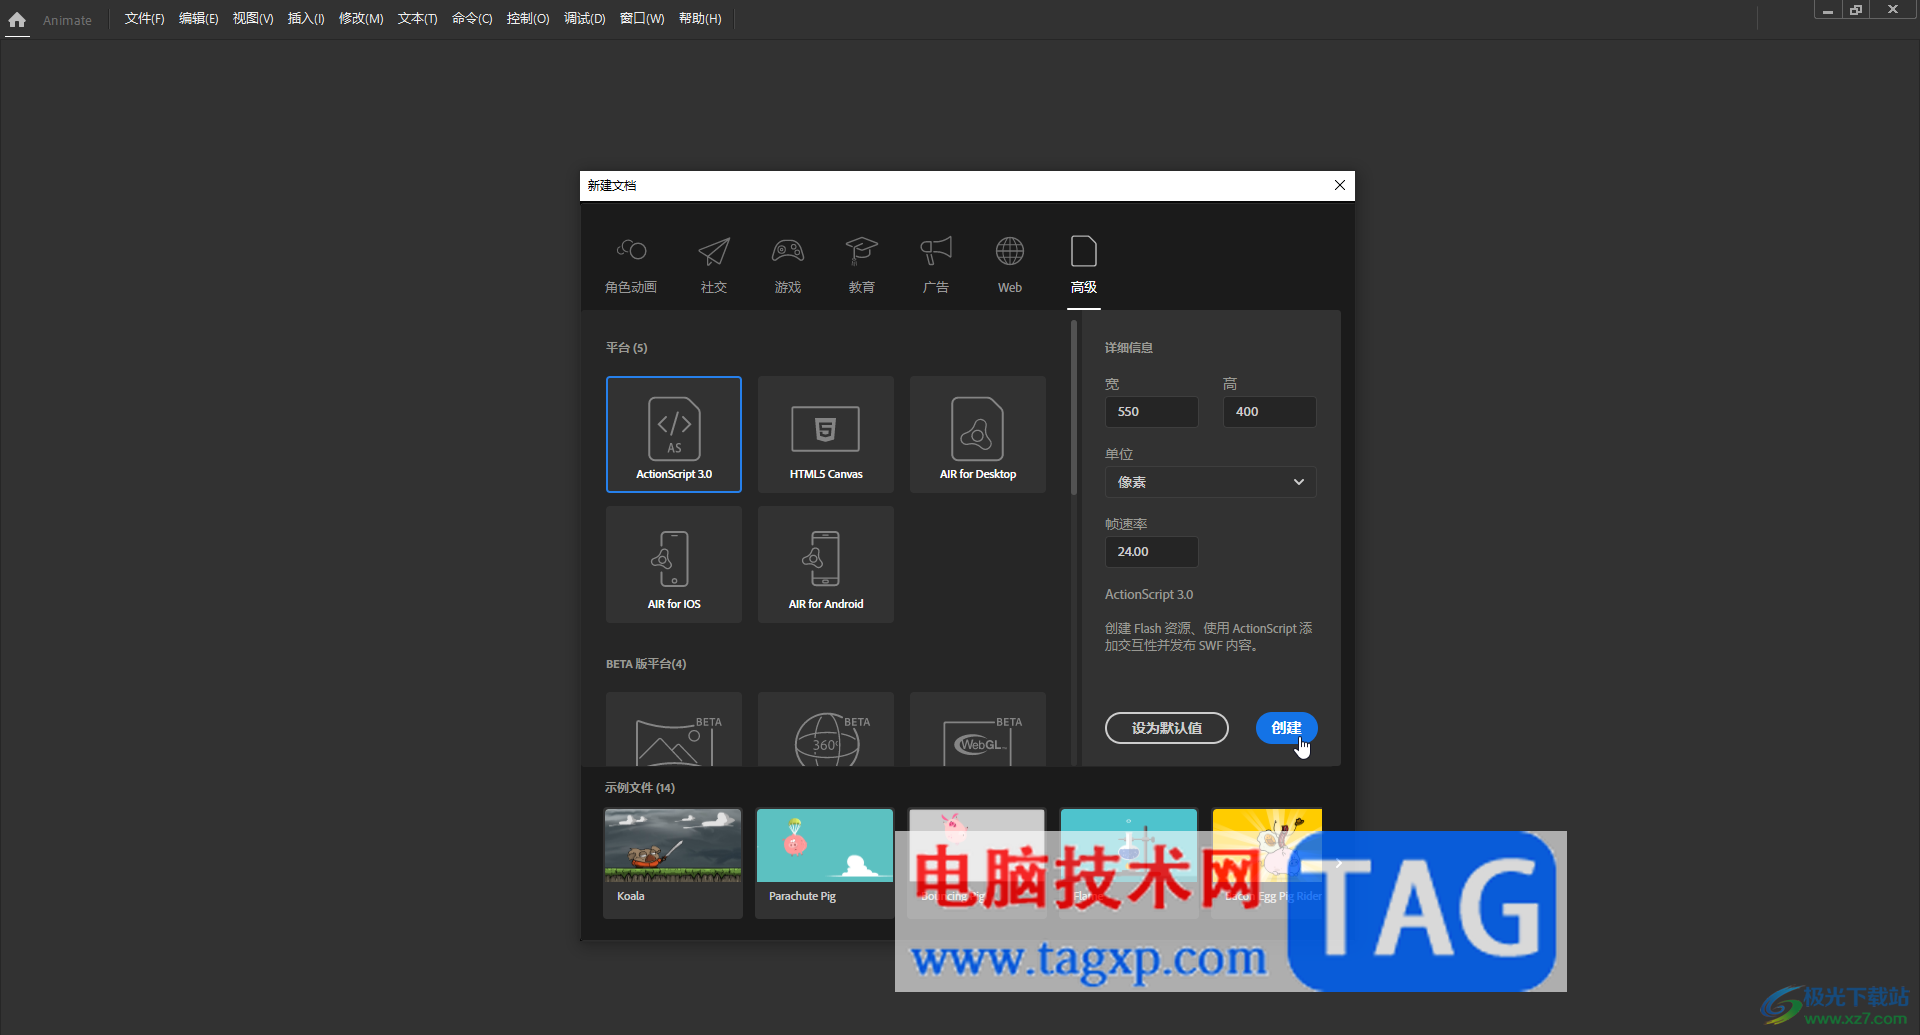Select the 游戏 gamepad category

point(788,264)
